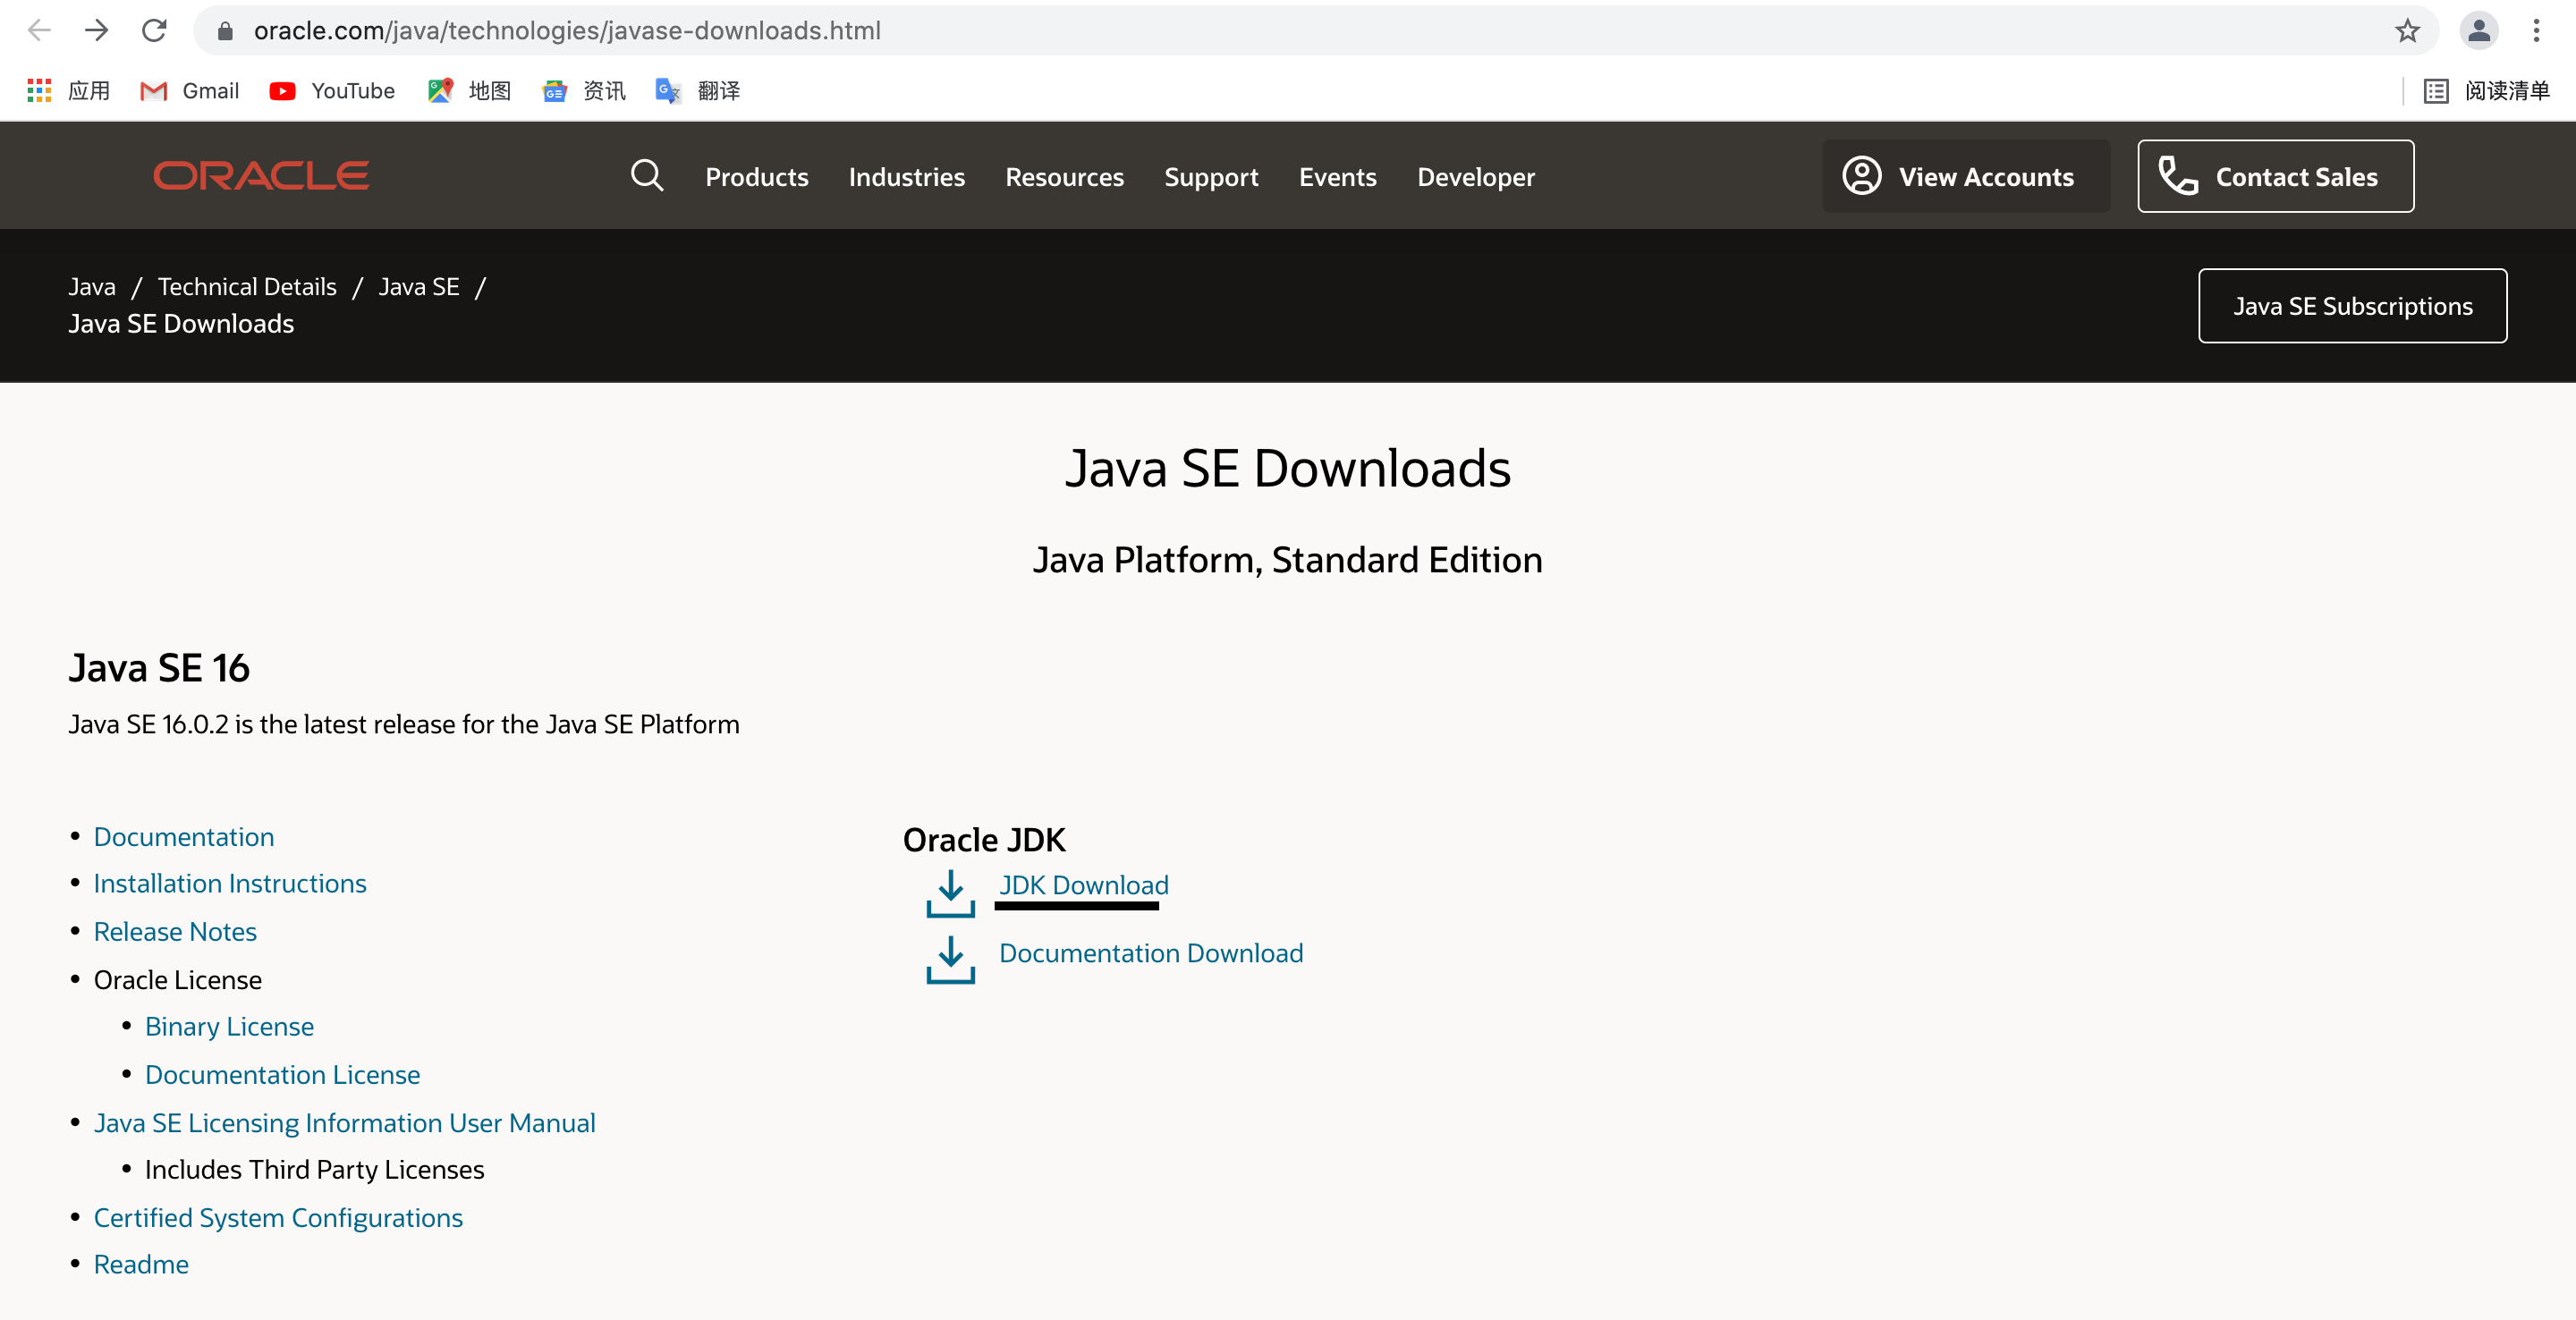Click the Contact Sales button
Viewport: 2576px width, 1320px height.
tap(2276, 176)
